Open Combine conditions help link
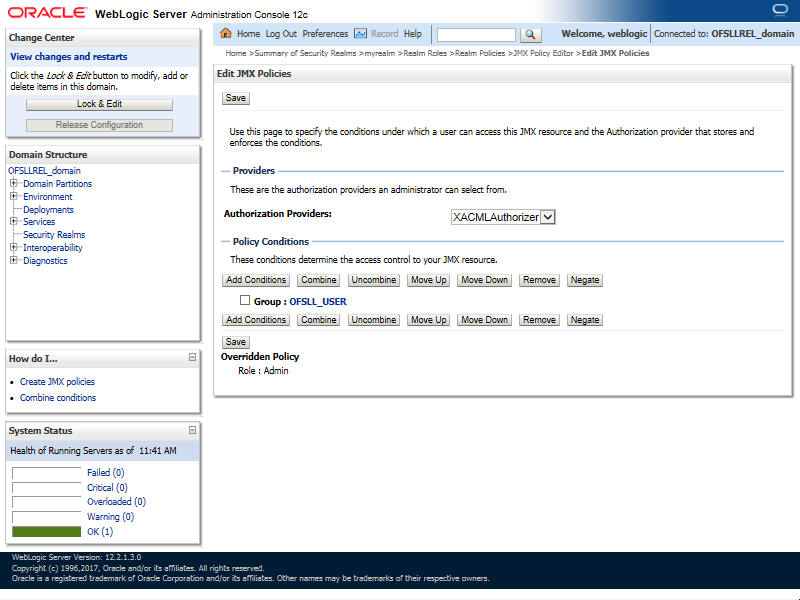This screenshot has height=600, width=800. (58, 397)
